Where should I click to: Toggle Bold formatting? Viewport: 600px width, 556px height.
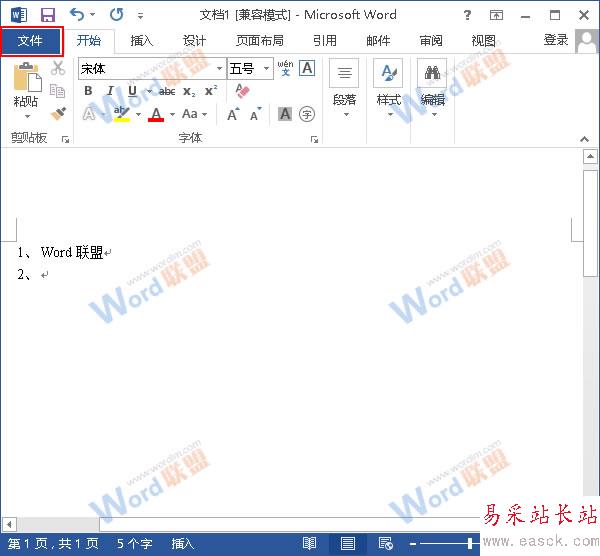pyautogui.click(x=88, y=91)
